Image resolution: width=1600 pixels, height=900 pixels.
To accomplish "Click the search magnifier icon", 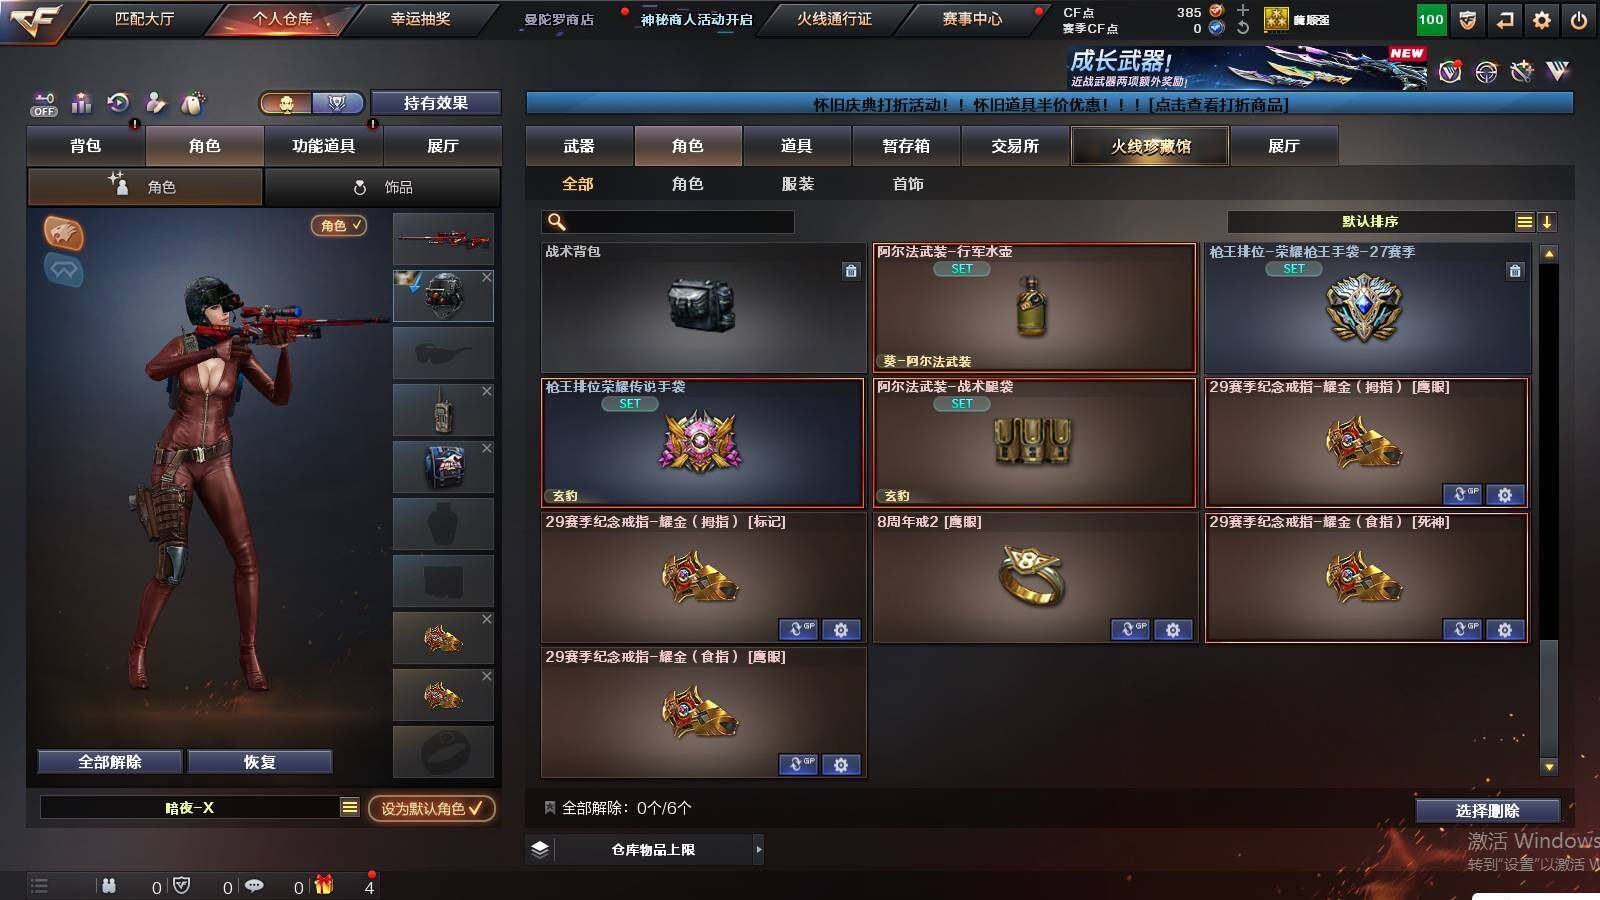I will (x=557, y=222).
